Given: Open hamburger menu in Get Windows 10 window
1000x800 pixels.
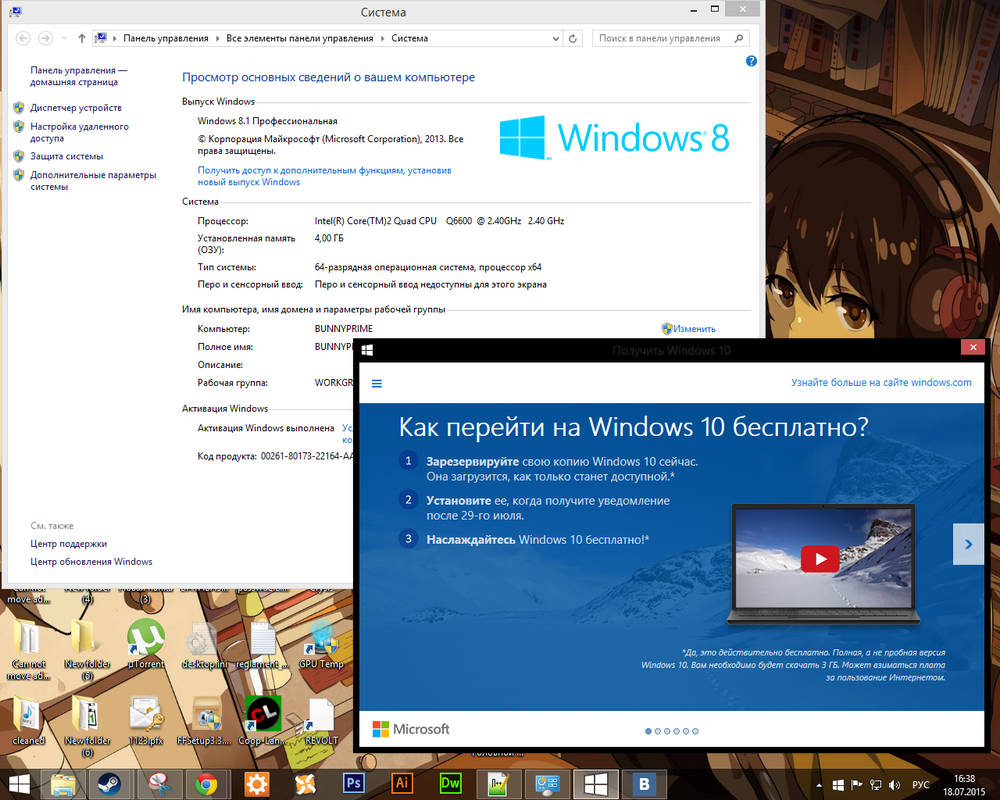Looking at the screenshot, I should click(x=377, y=383).
